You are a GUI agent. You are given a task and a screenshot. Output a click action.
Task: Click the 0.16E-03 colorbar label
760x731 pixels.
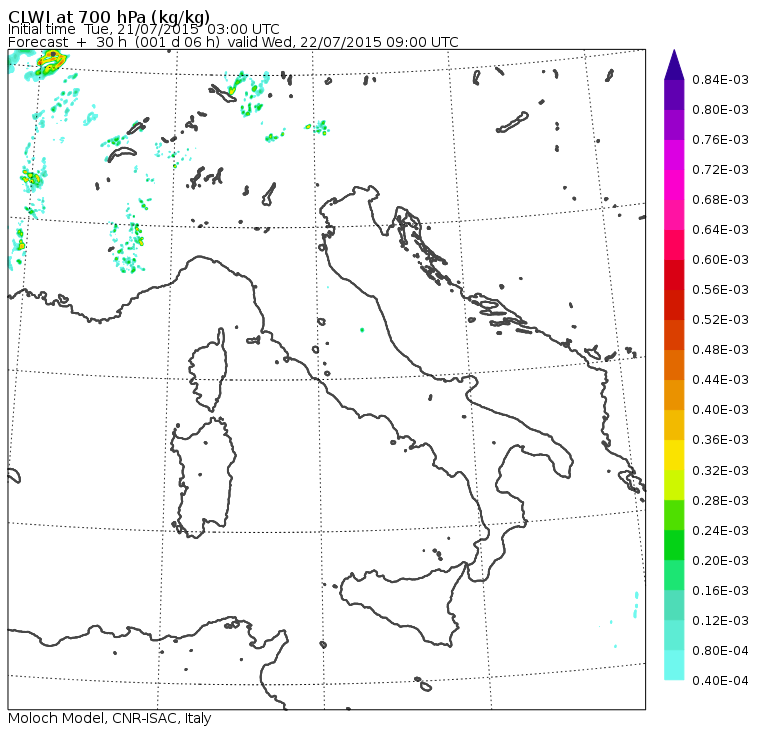point(720,591)
